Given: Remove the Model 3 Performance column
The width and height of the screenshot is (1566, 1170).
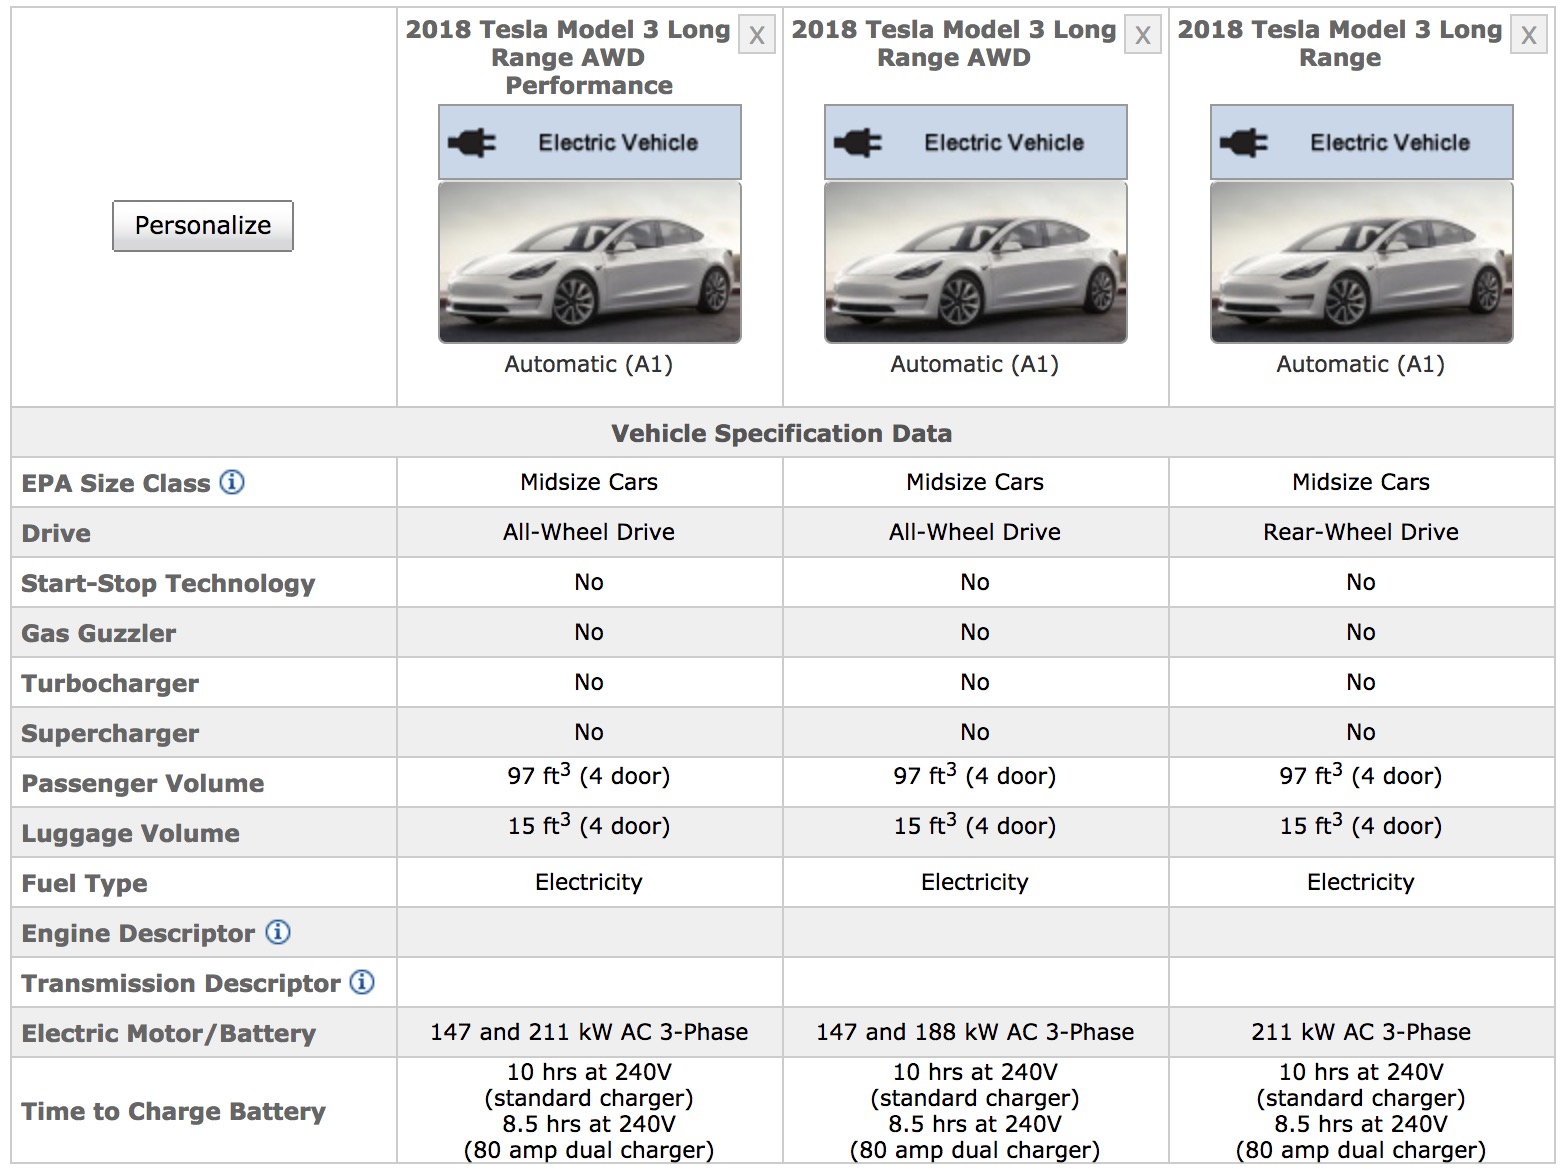Looking at the screenshot, I should coord(757,34).
